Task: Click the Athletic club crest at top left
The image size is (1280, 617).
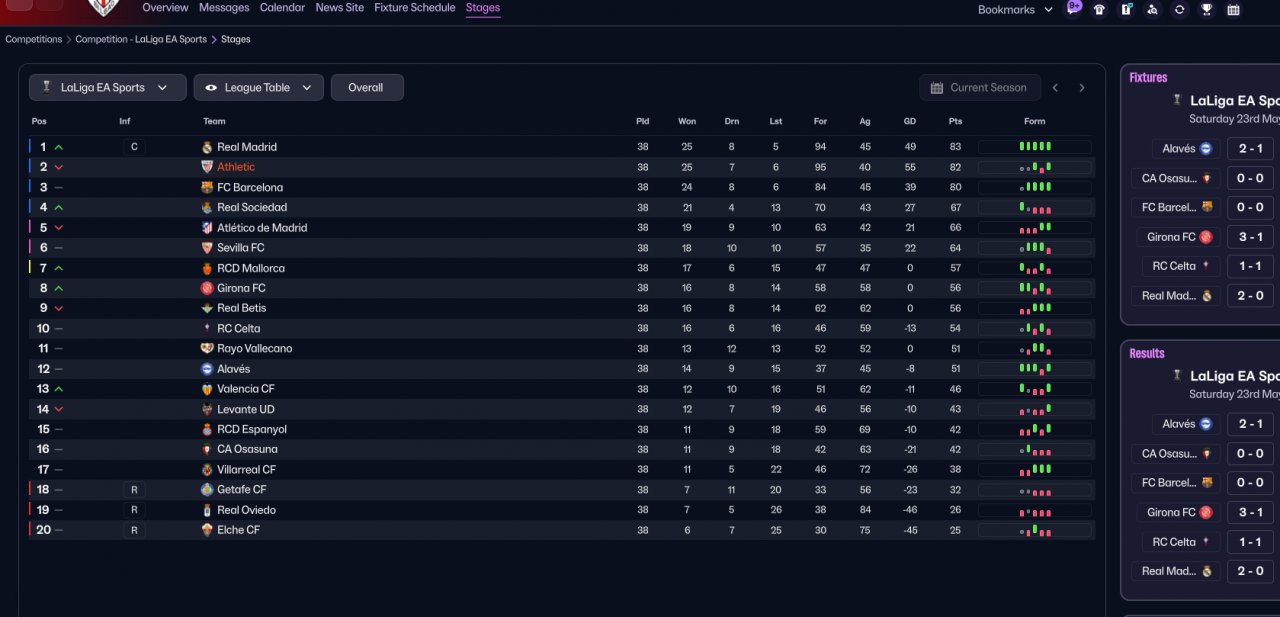Action: tap(103, 7)
